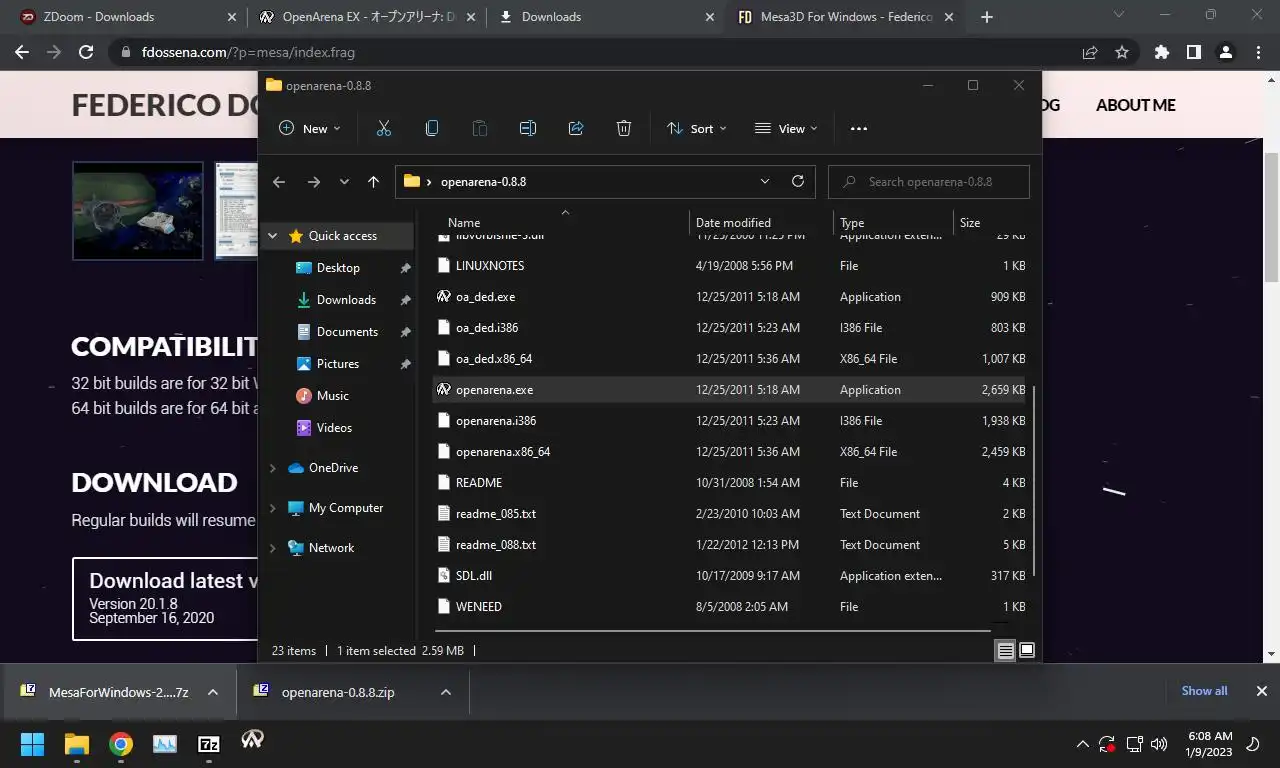1280x768 pixels.
Task: Select Downloads in navigation pane
Action: click(346, 300)
